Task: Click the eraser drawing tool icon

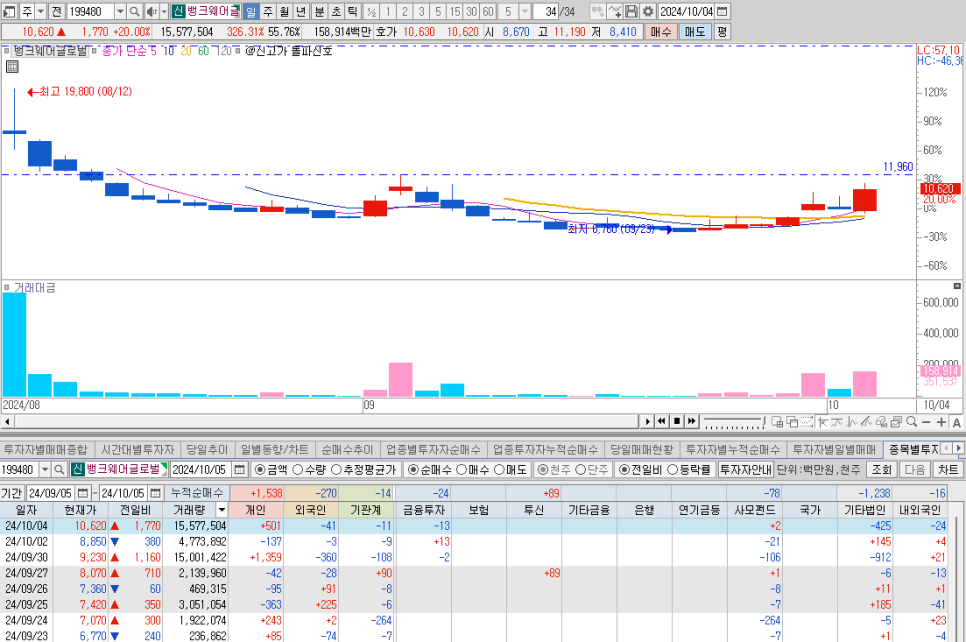Action: (882, 422)
